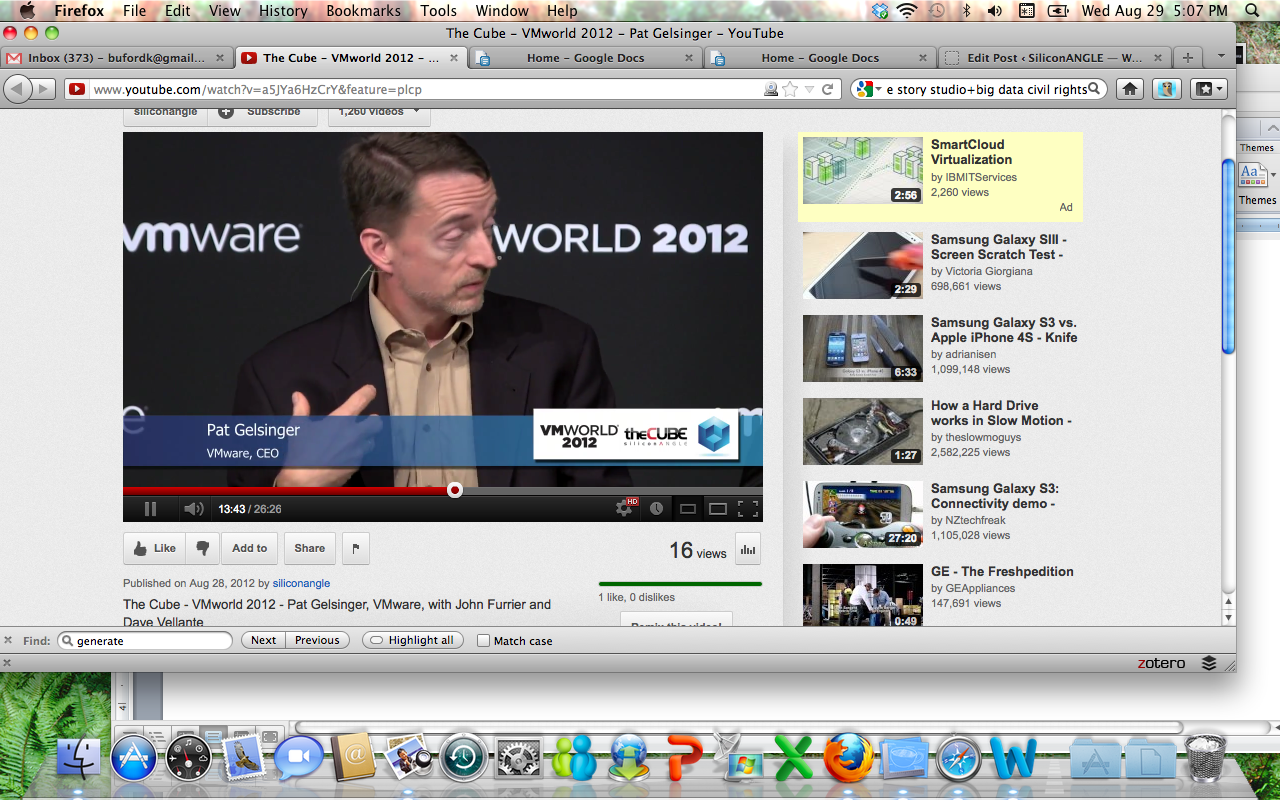The width and height of the screenshot is (1280, 800).
Task: Switch the player to small size
Action: coord(687,509)
